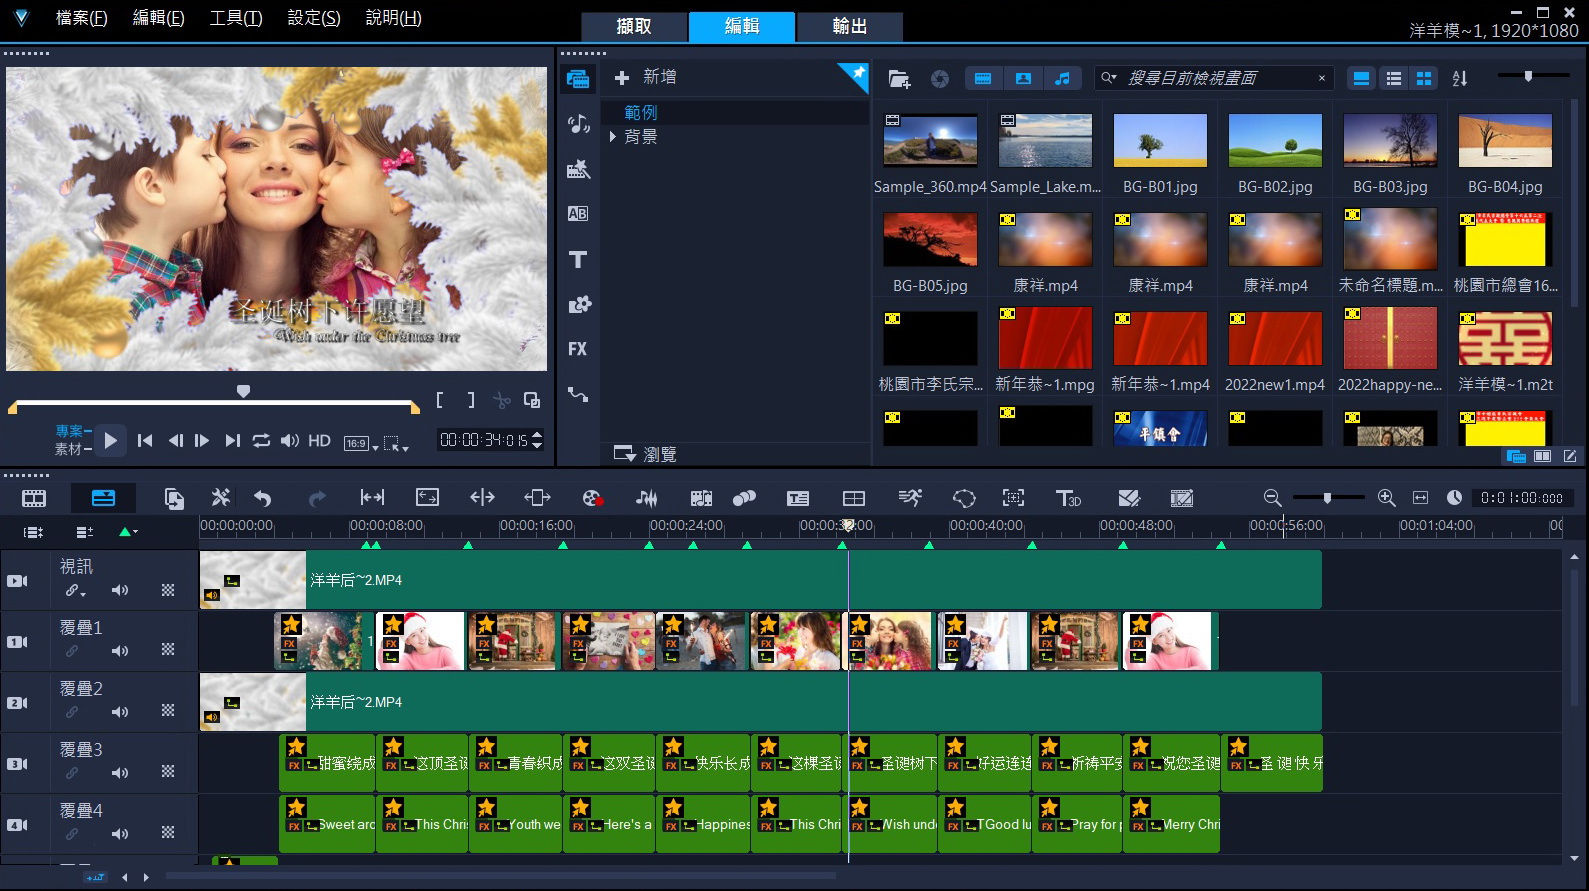Open the Sound Mixer icon
Viewport: 1589px width, 891px height.
tap(647, 498)
